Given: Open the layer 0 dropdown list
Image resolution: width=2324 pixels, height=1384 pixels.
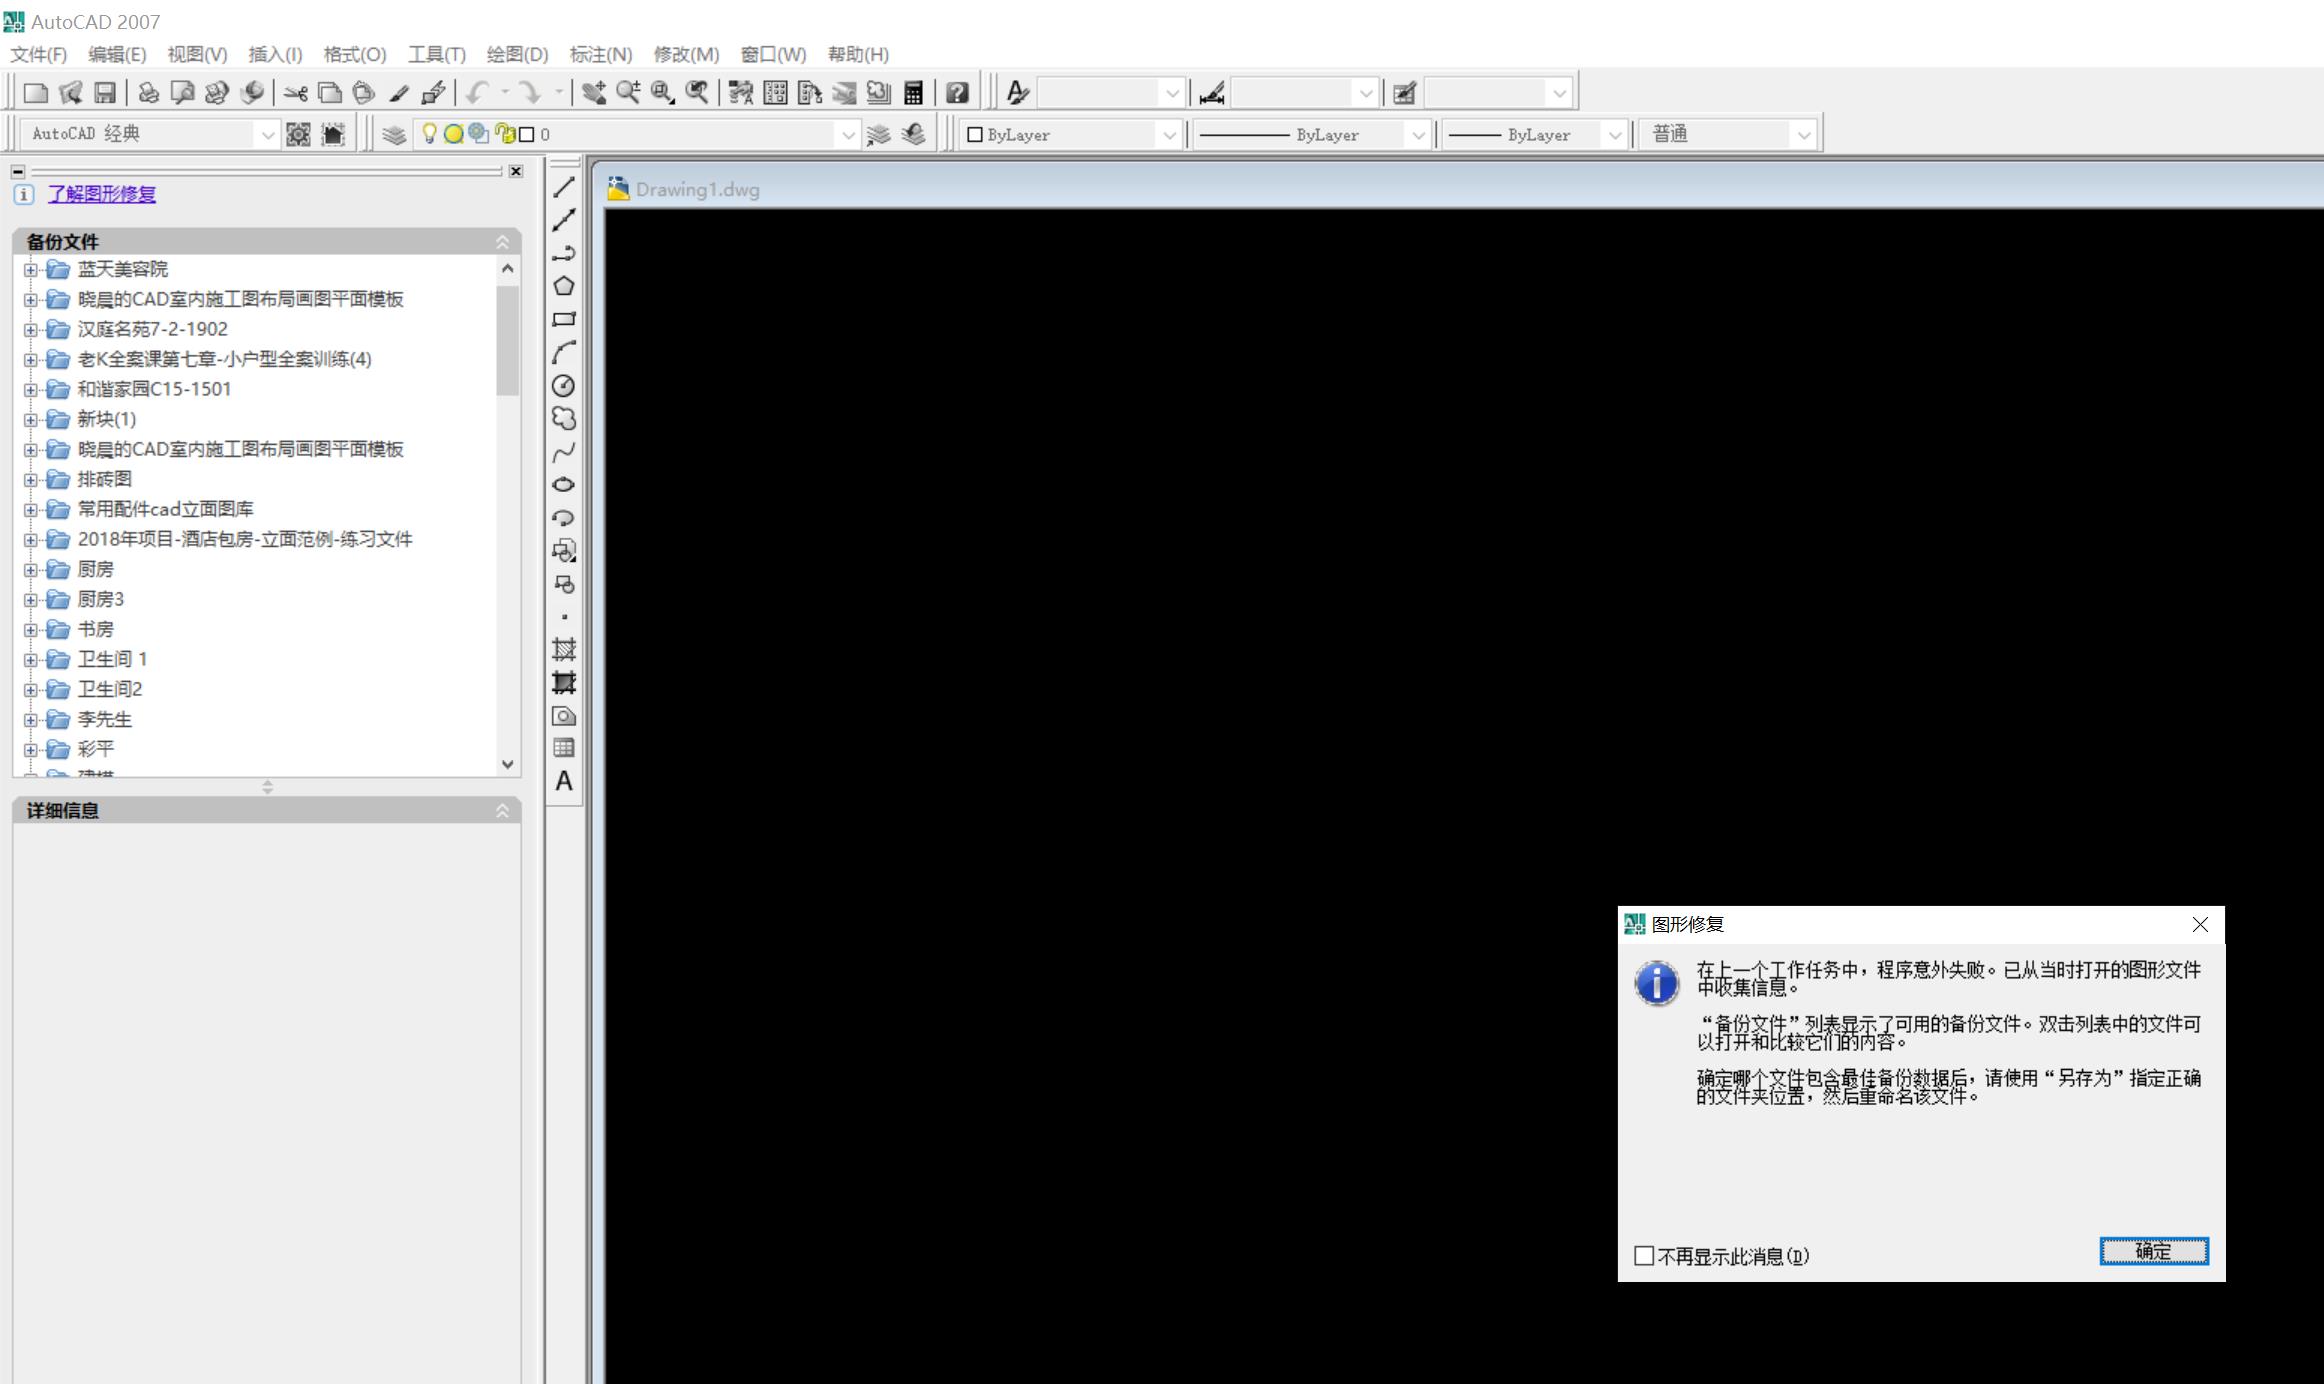Looking at the screenshot, I should (848, 134).
